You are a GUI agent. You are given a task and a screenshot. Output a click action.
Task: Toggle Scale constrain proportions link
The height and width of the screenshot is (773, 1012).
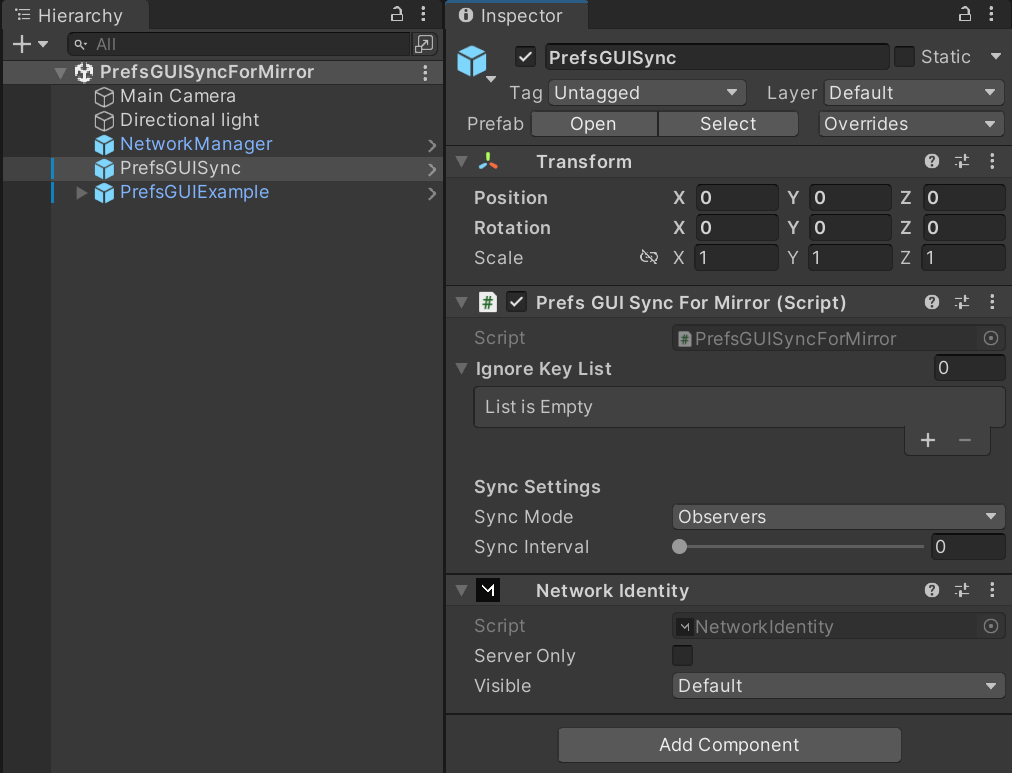pos(649,257)
